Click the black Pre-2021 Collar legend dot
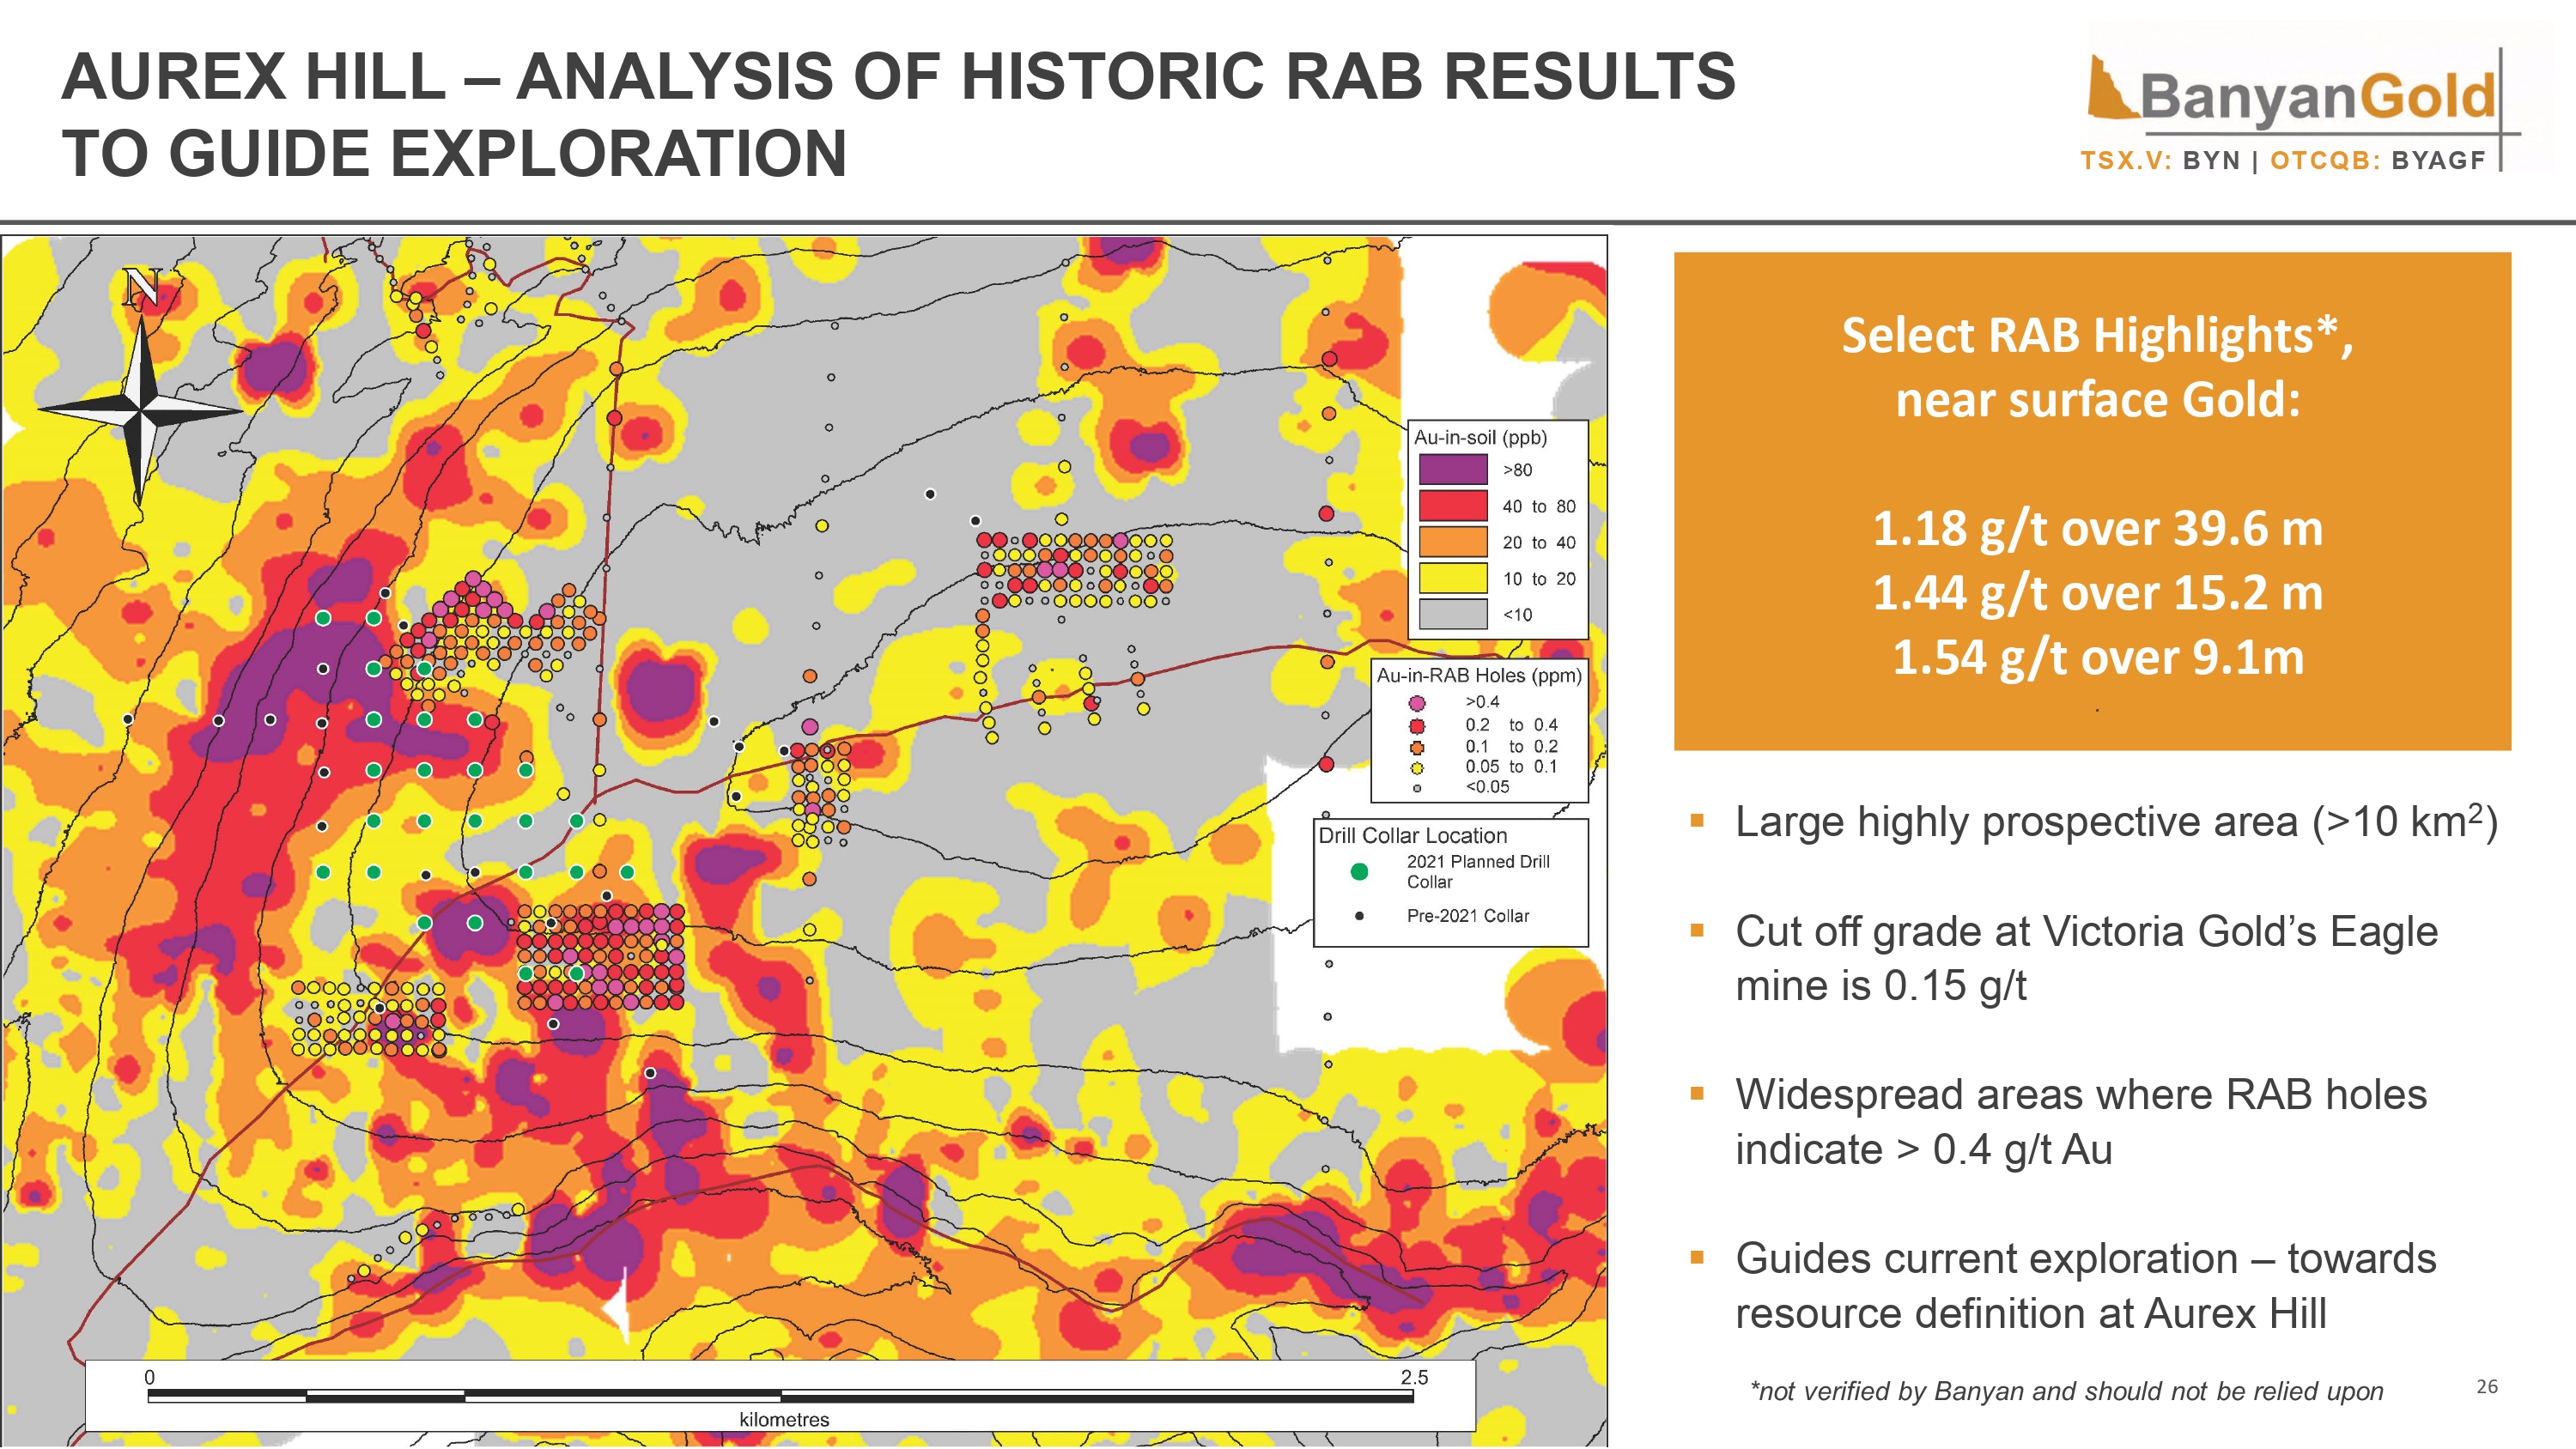Image resolution: width=2576 pixels, height=1449 pixels. click(x=1359, y=916)
